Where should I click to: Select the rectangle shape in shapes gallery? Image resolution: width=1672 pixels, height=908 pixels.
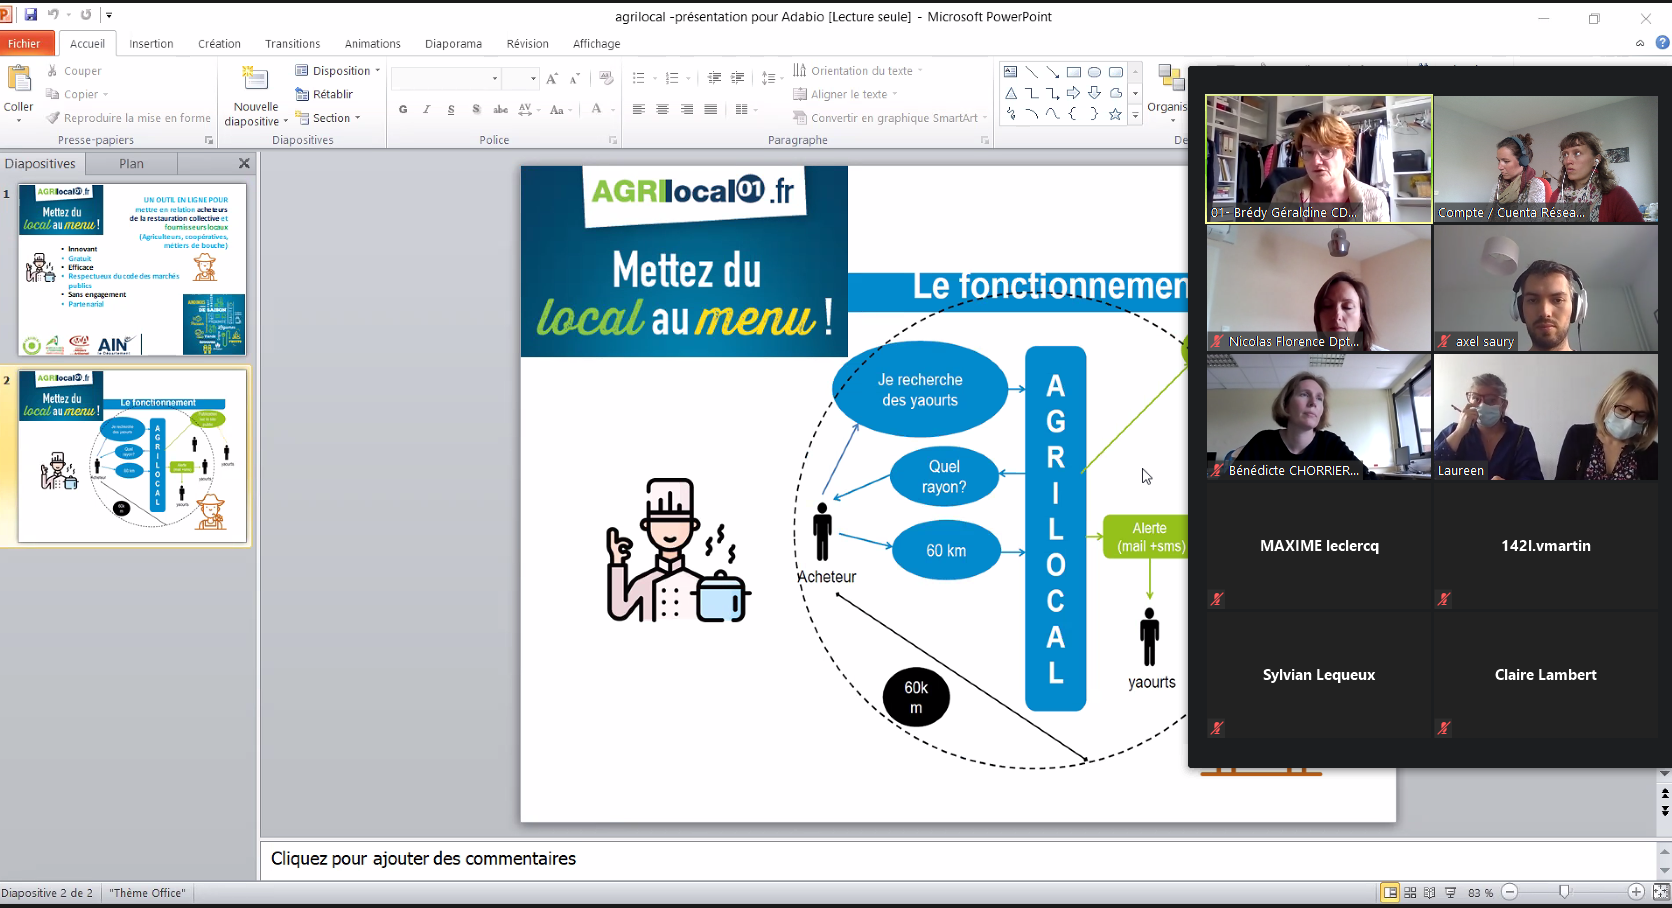1074,72
